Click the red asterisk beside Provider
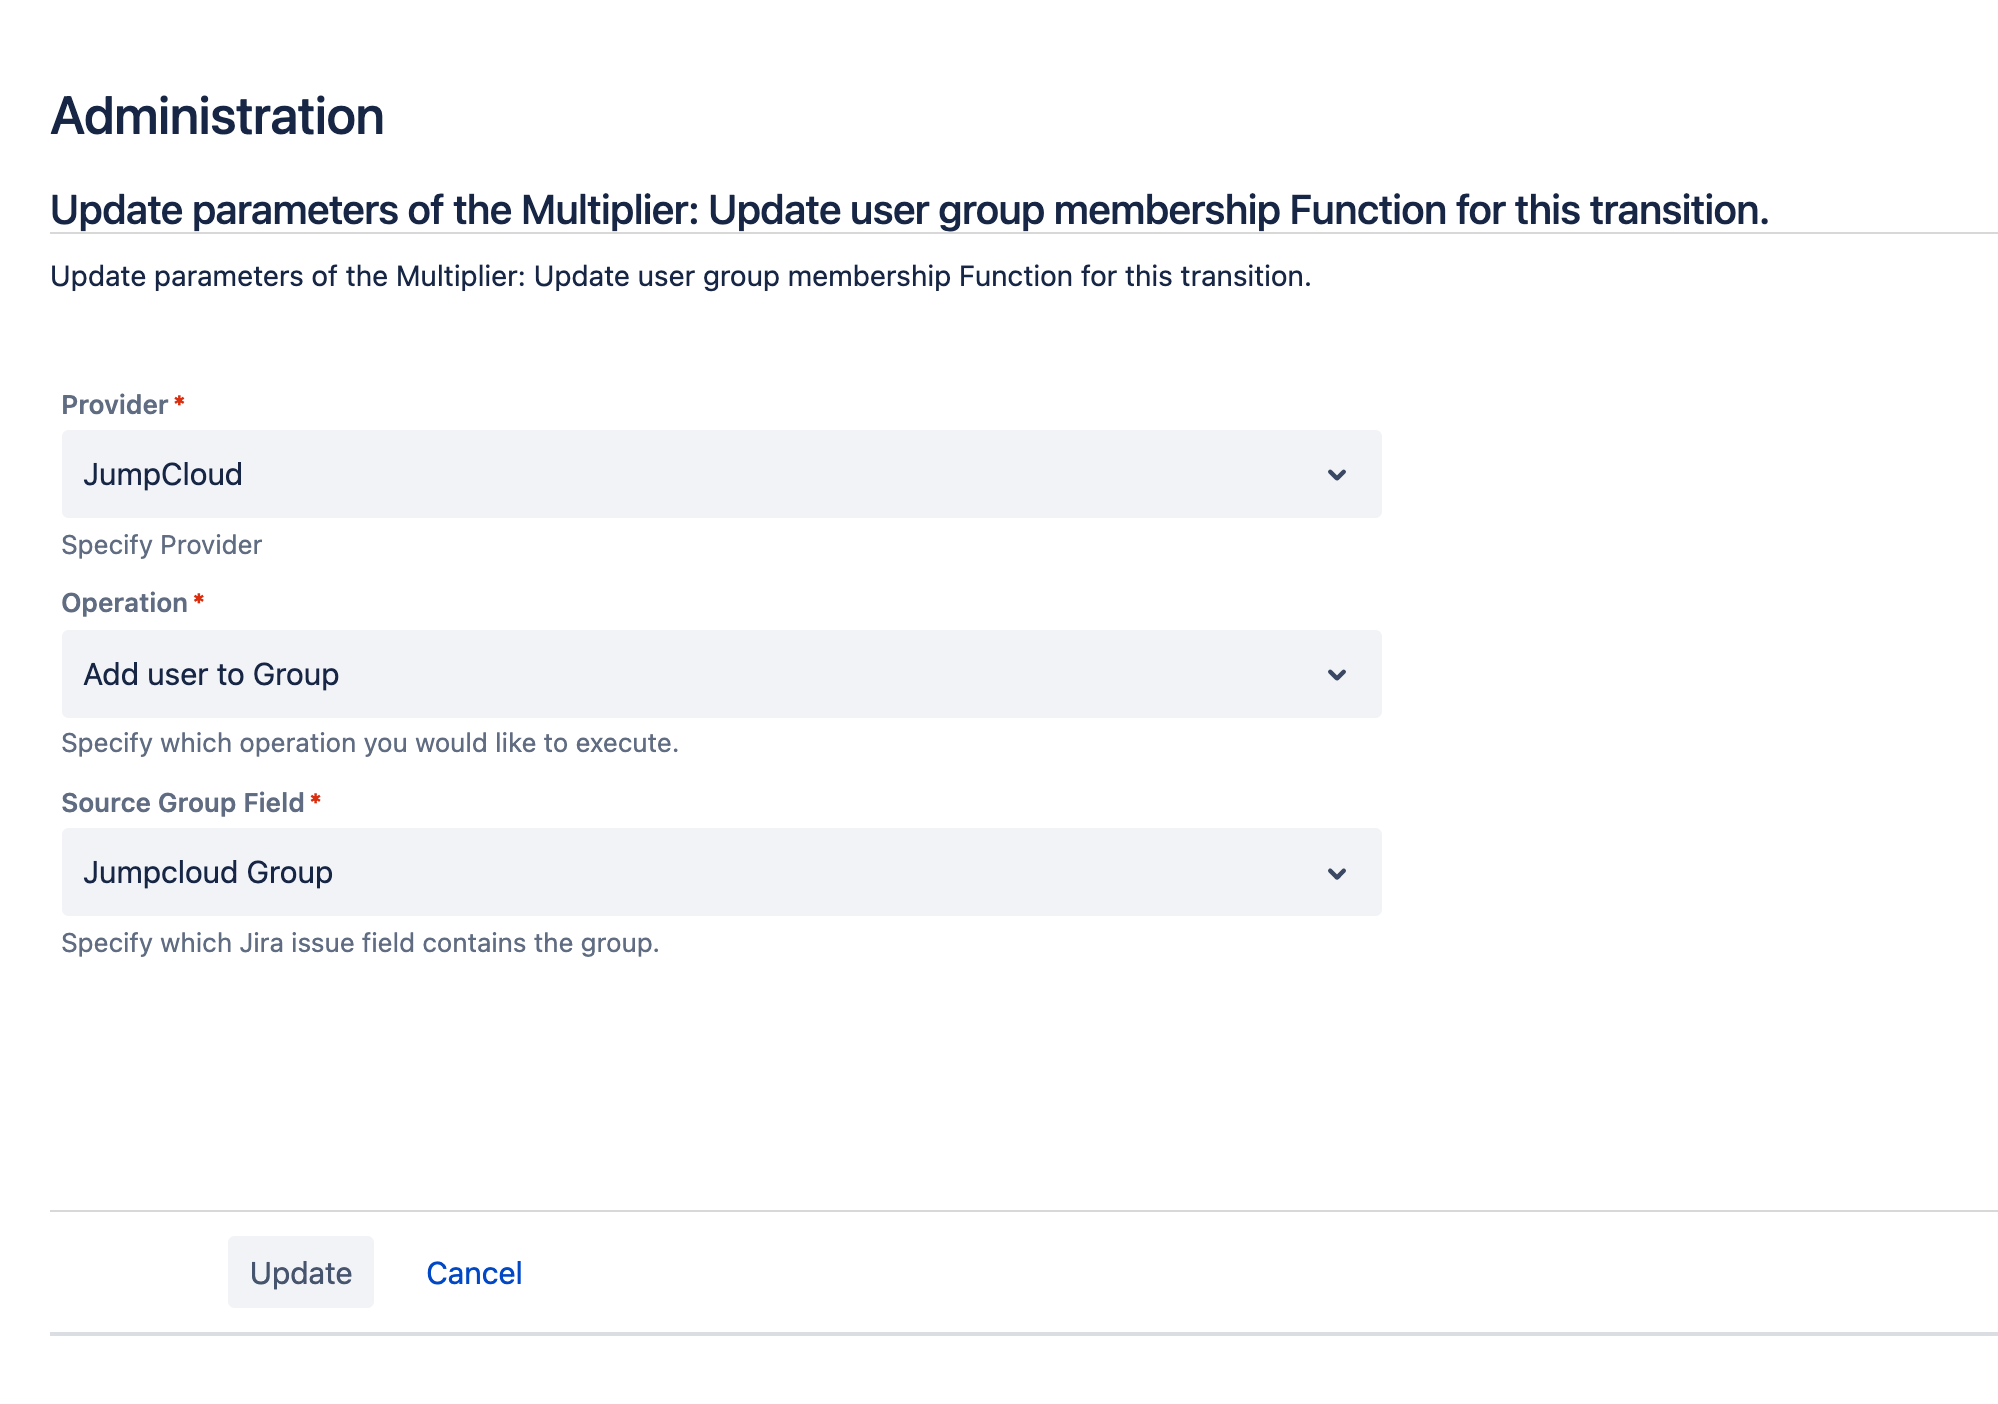1998x1404 pixels. 179,402
